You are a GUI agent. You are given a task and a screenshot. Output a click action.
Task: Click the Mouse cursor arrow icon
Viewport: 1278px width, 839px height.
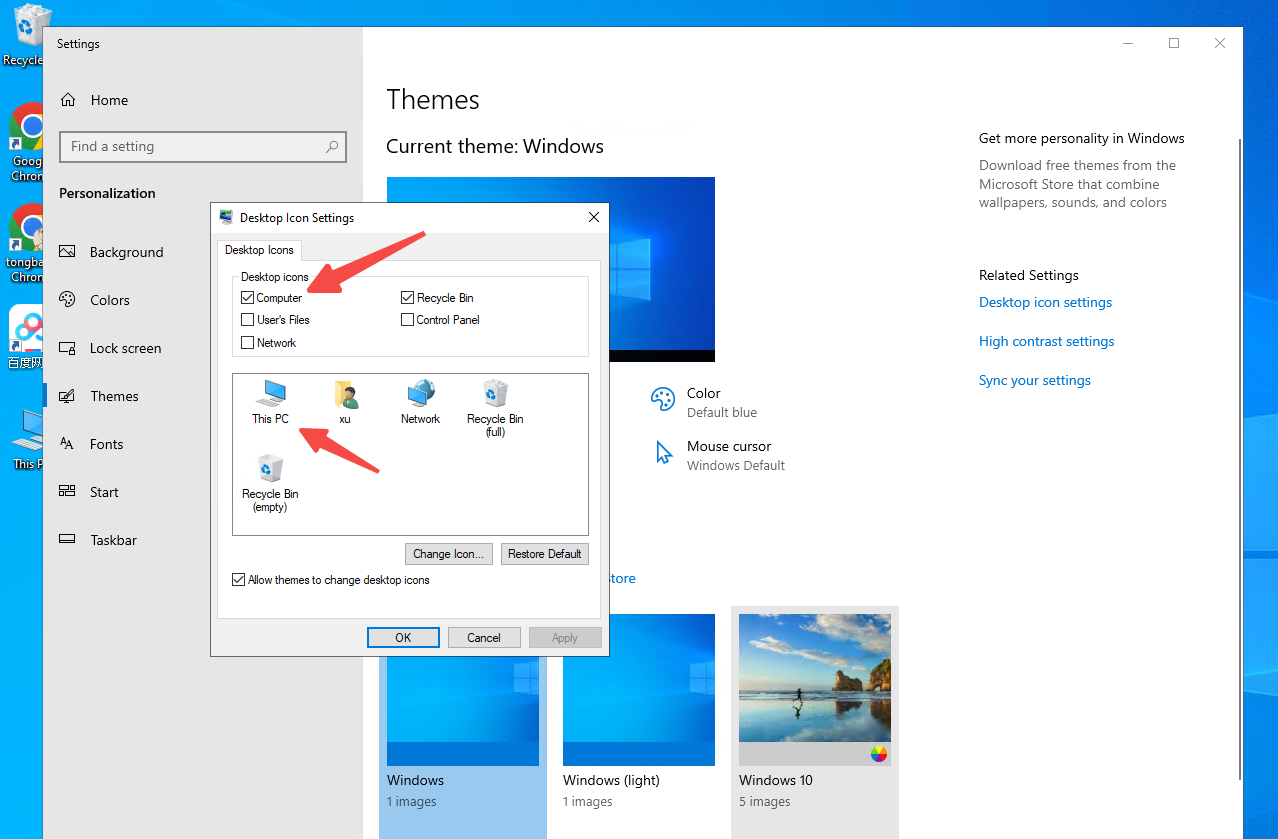(664, 452)
